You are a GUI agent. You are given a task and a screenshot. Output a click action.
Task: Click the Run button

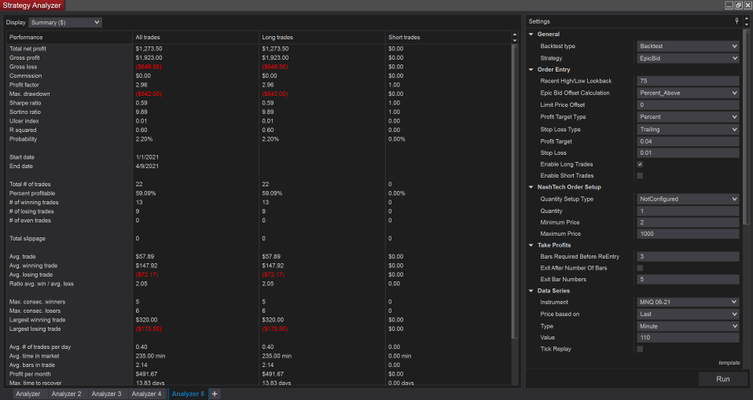722,379
